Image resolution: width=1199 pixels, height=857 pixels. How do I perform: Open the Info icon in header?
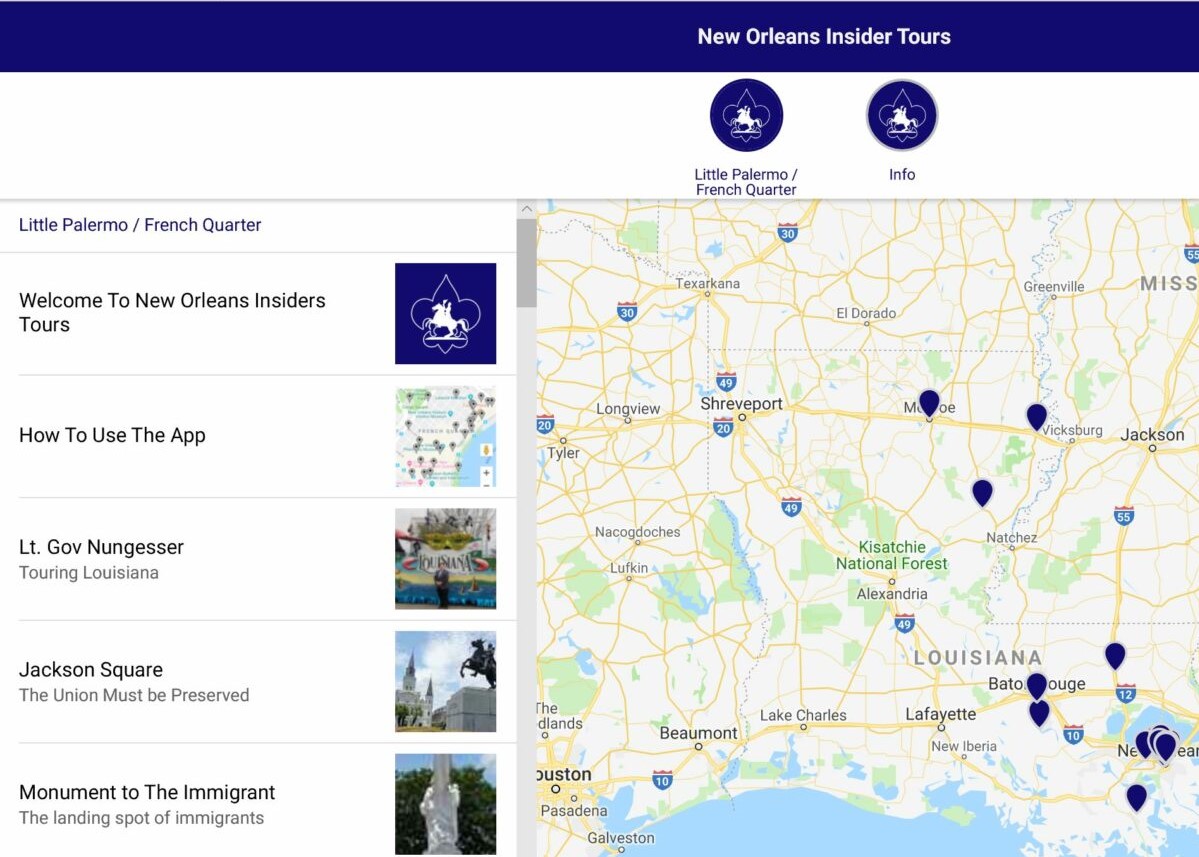[x=901, y=116]
